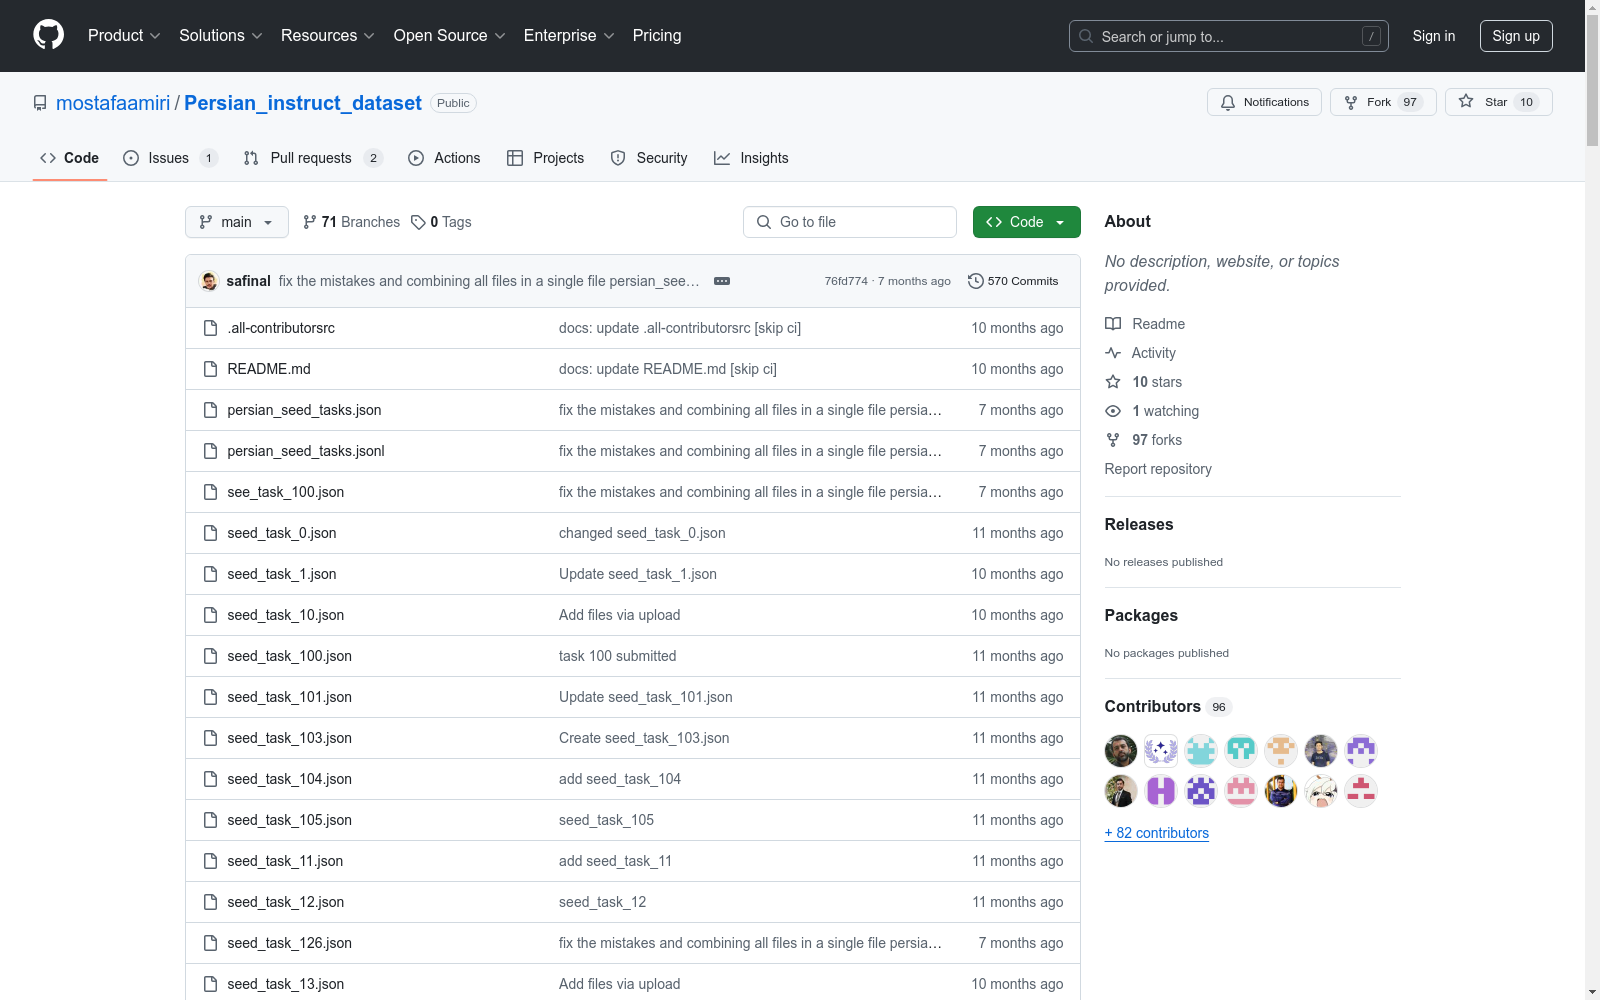
Task: Click the eye icon next to watching
Action: click(1113, 411)
